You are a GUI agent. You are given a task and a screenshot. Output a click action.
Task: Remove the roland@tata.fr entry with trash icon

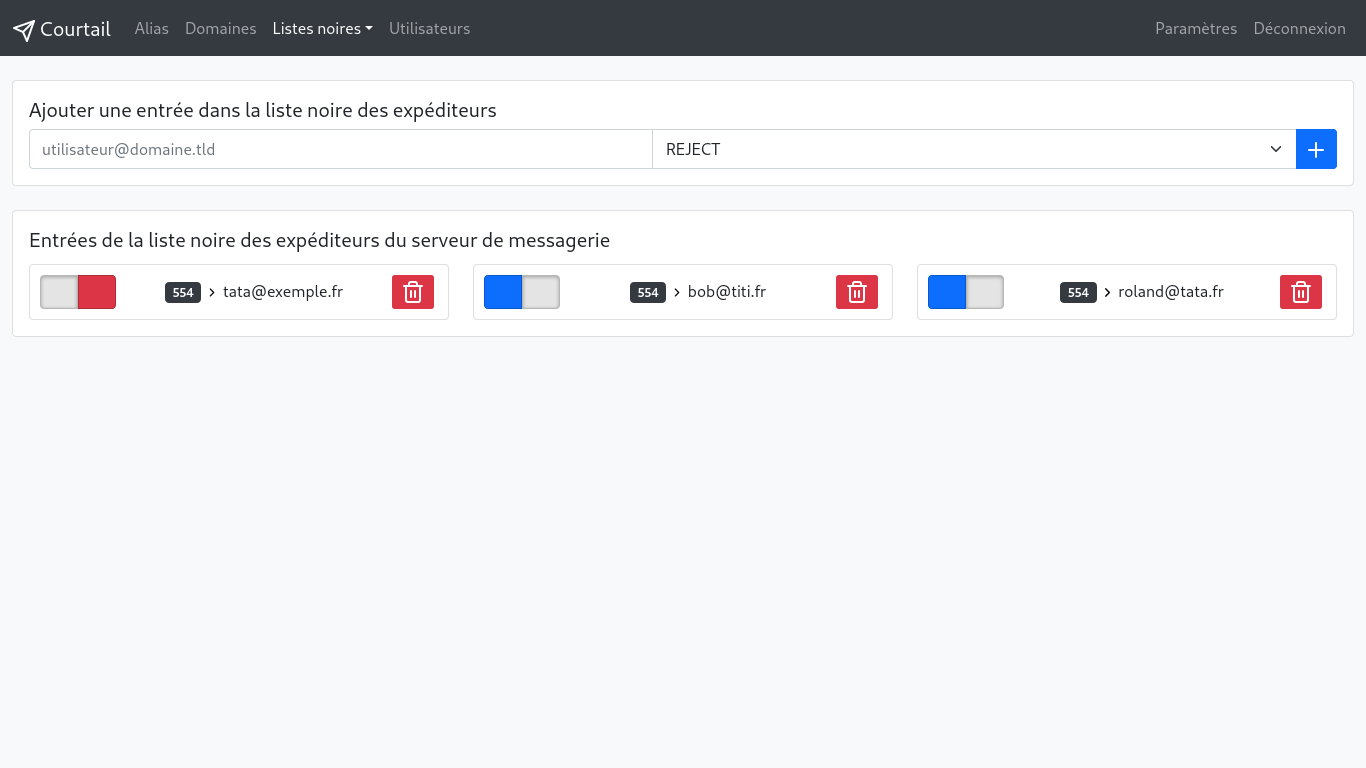(1301, 292)
